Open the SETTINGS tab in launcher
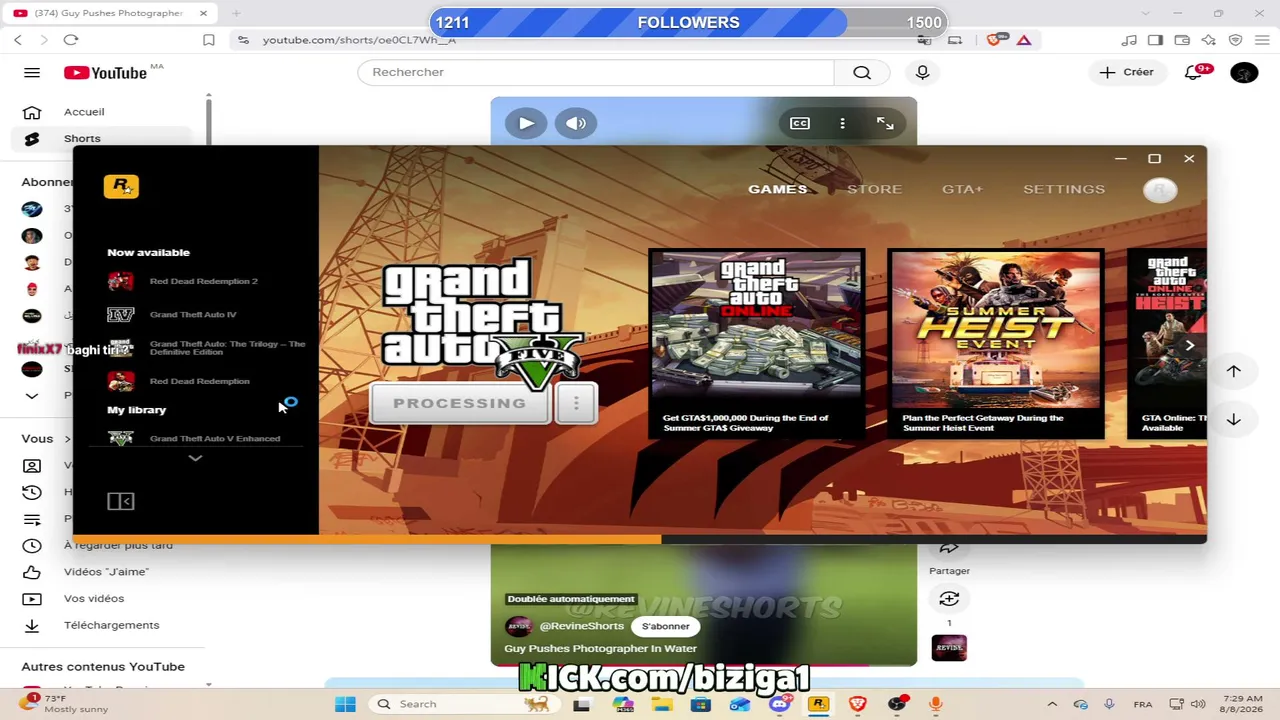Screen dimensions: 1280x720 pos(1064,189)
